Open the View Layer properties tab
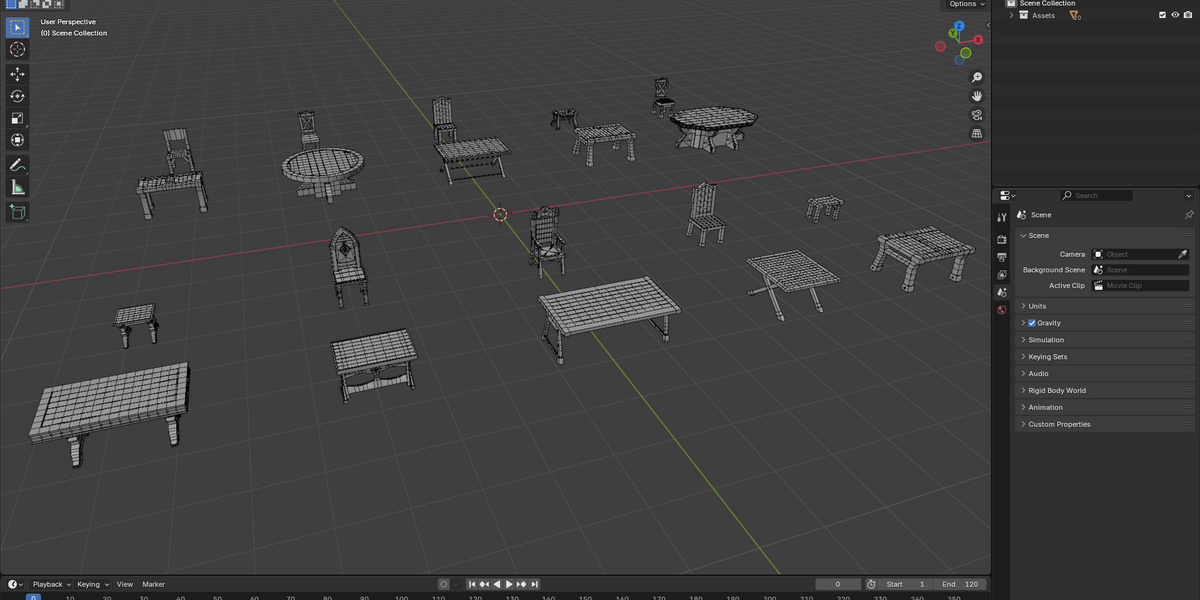1200x600 pixels. [x=1002, y=274]
